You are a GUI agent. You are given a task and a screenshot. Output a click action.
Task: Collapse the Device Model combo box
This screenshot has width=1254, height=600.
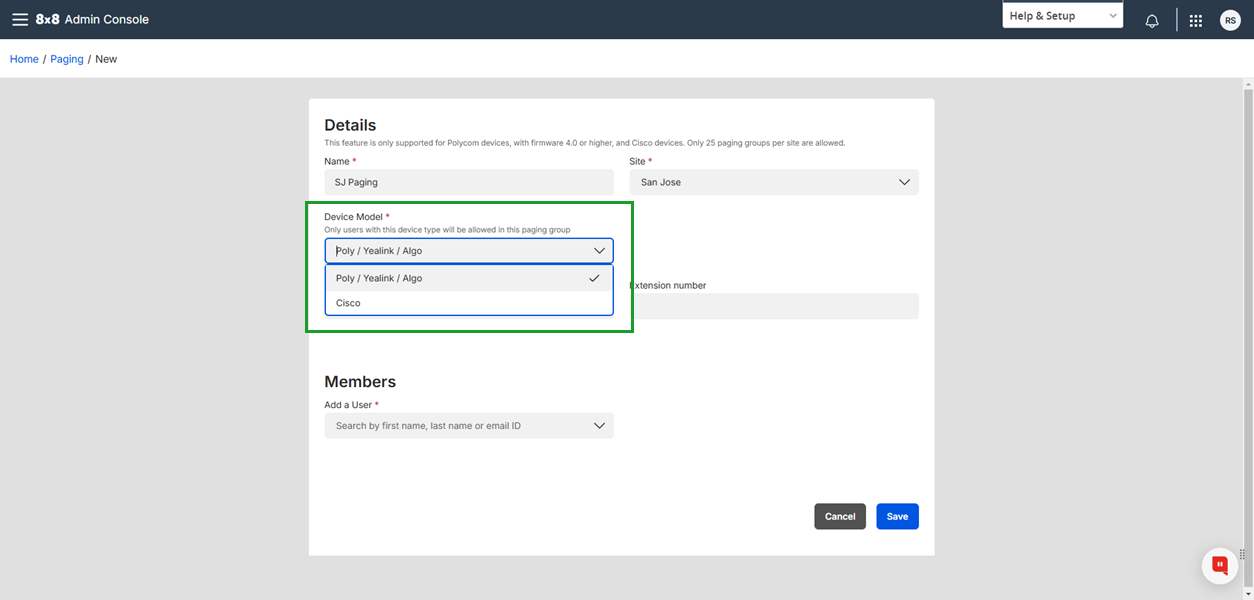(x=469, y=251)
